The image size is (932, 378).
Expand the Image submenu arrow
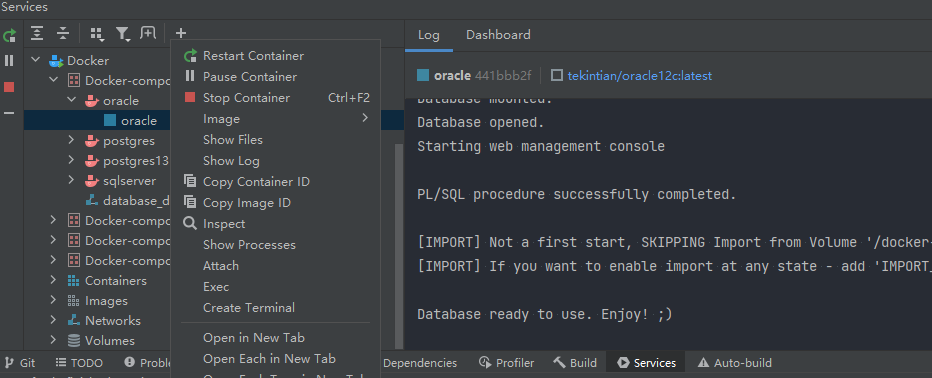tap(365, 118)
